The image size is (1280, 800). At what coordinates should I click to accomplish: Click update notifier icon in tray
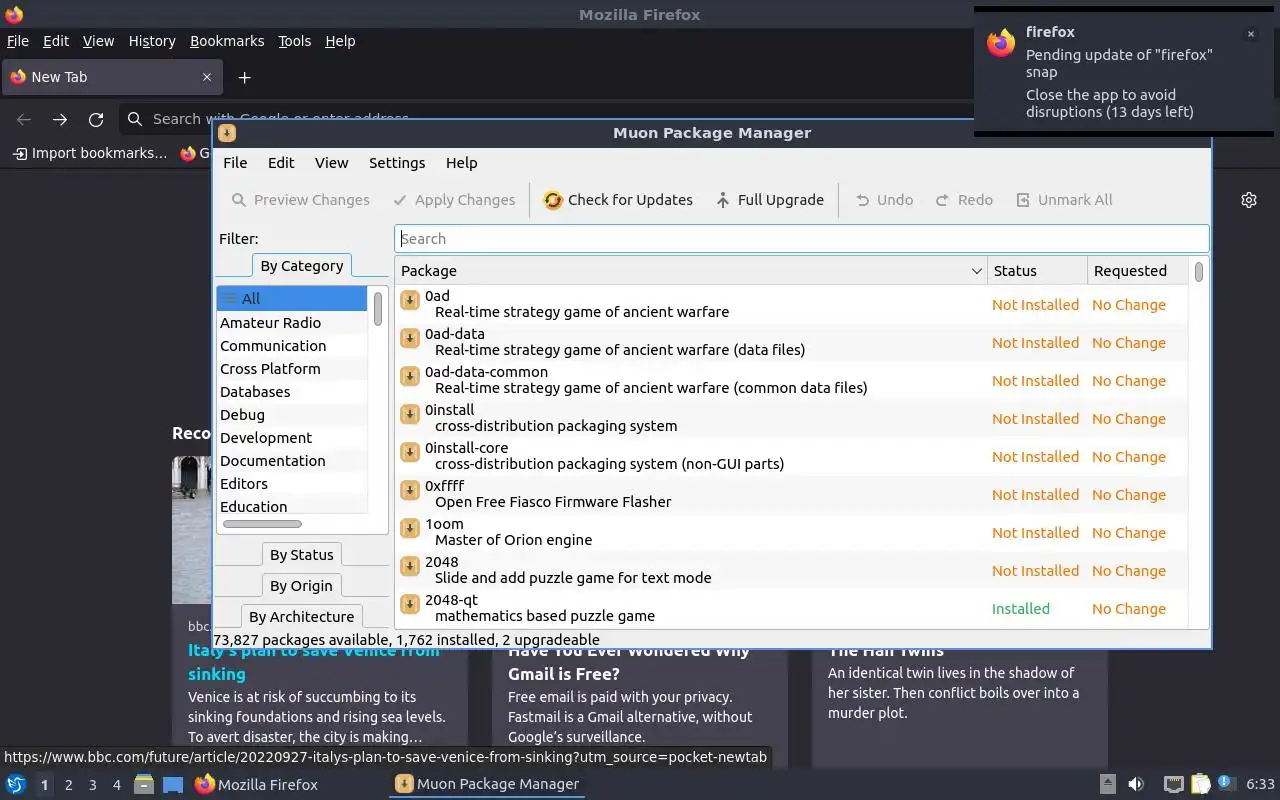pyautogui.click(x=1227, y=784)
